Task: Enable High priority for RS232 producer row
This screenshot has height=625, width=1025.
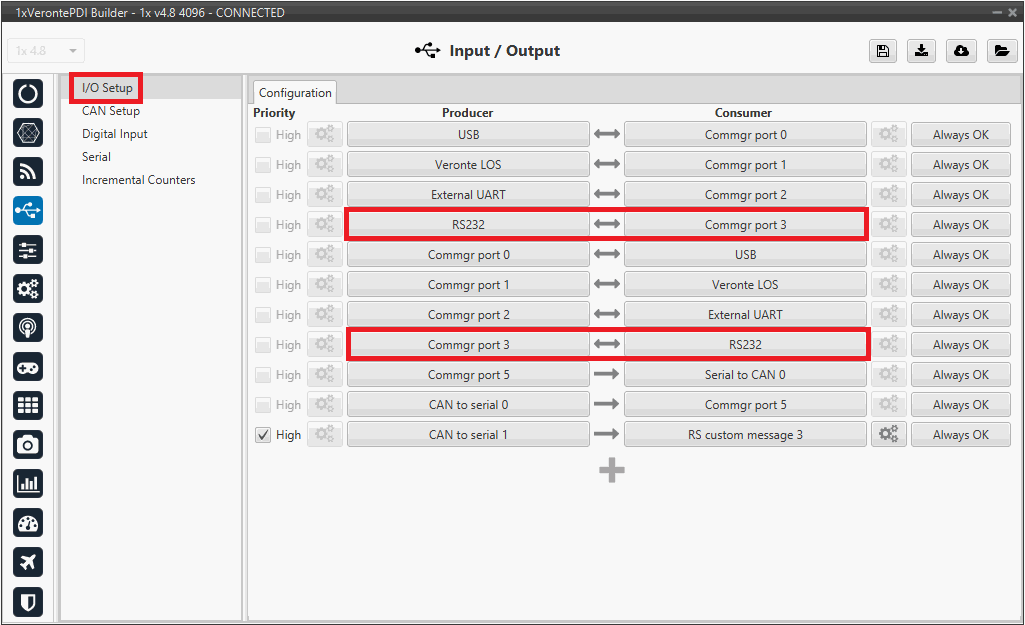Action: click(x=263, y=225)
